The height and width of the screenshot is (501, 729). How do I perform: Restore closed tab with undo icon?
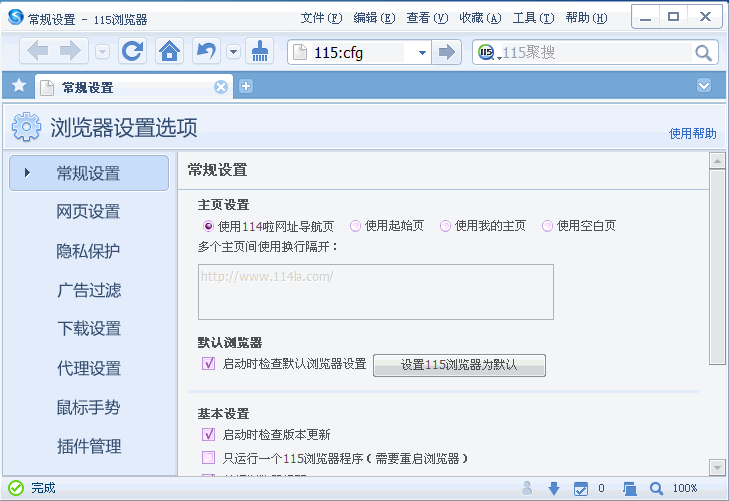click(206, 51)
